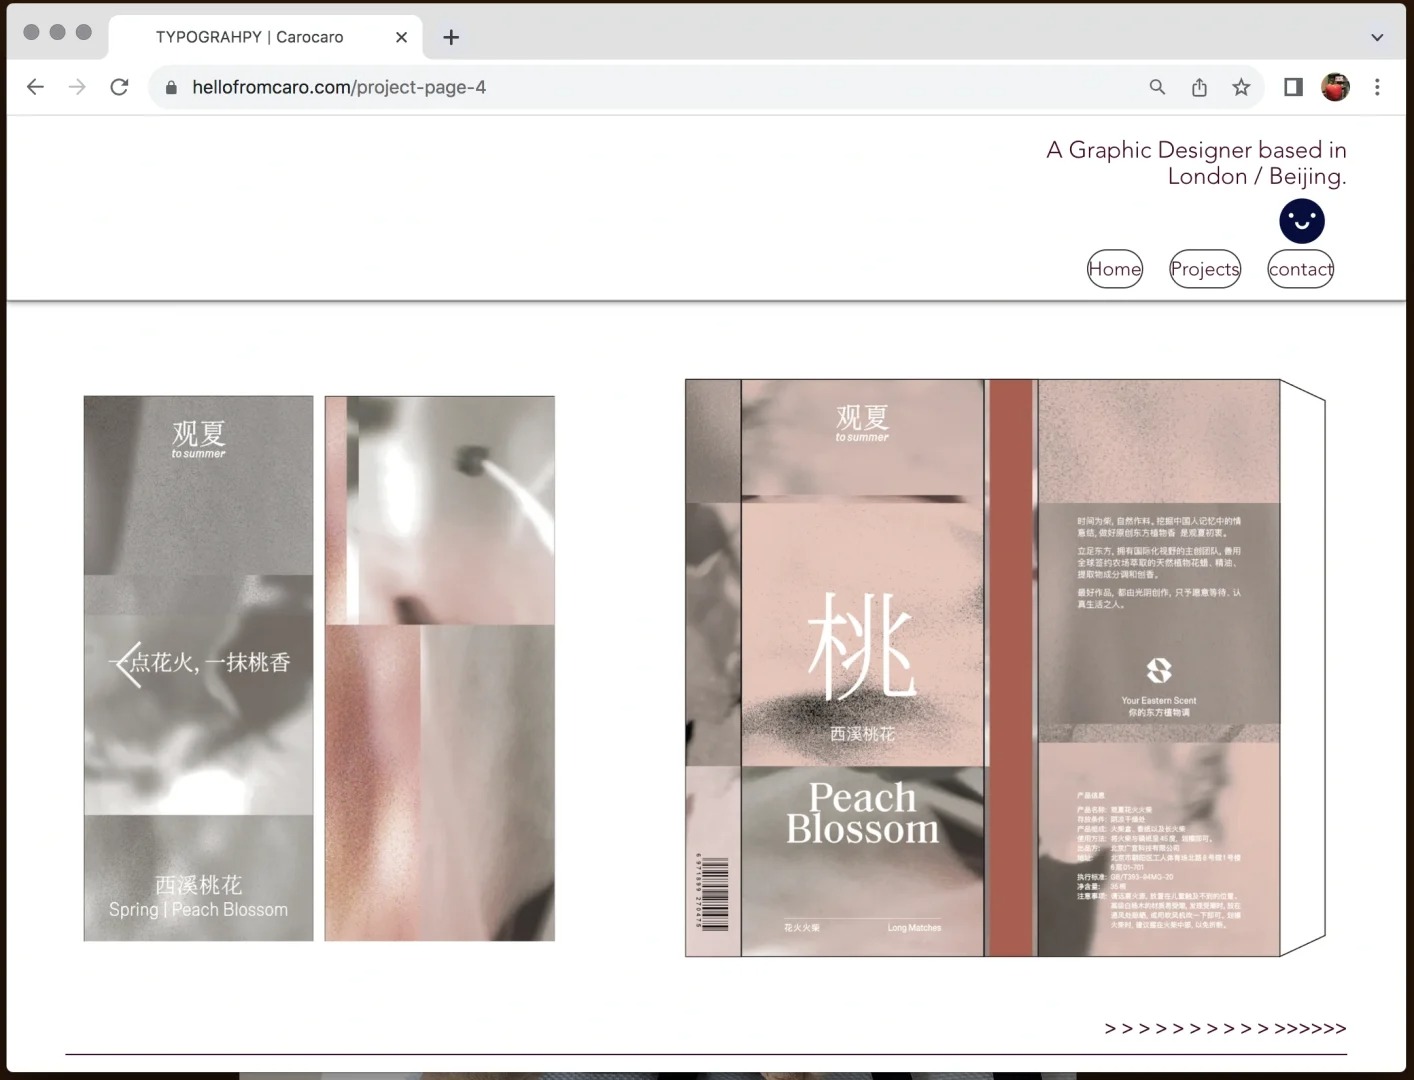Click the macOS yellow minimize button
This screenshot has width=1414, height=1080.
(x=58, y=32)
